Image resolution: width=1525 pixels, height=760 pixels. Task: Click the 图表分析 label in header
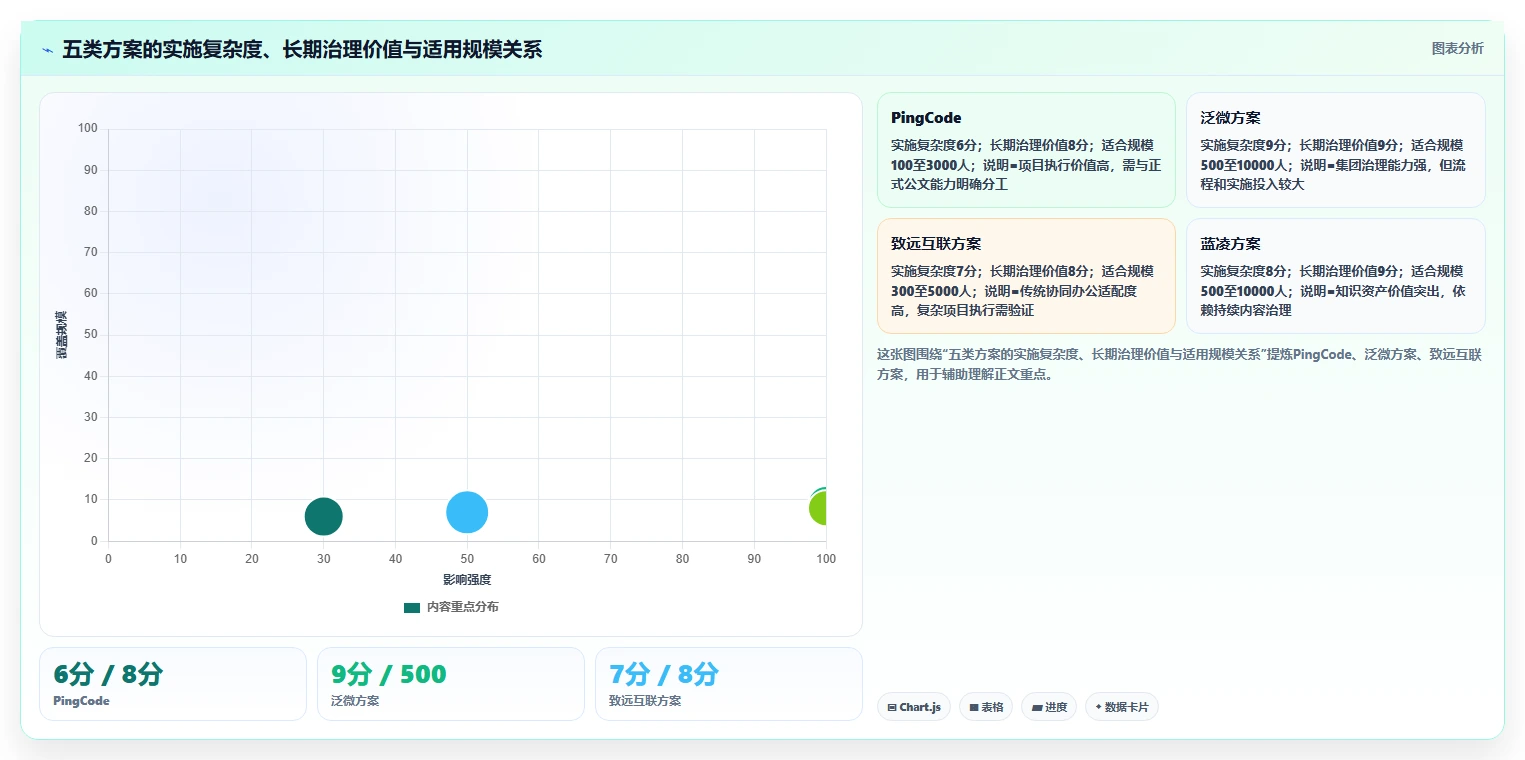[x=1457, y=48]
